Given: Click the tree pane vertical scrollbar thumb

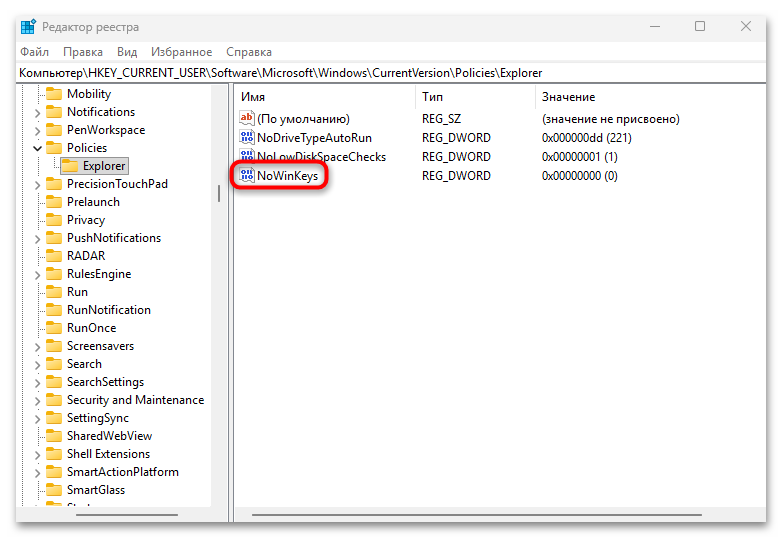Looking at the screenshot, I should pos(219,193).
